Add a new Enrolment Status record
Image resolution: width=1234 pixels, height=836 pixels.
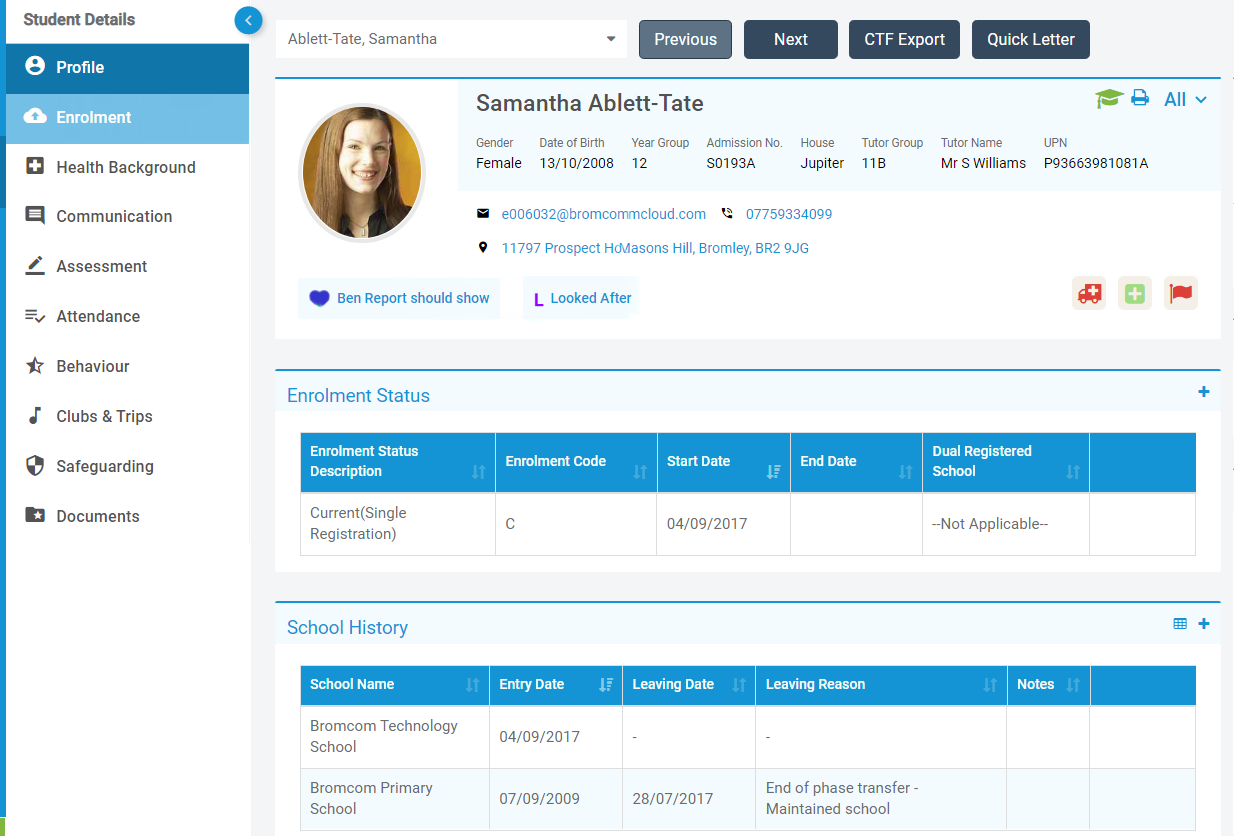click(1204, 392)
